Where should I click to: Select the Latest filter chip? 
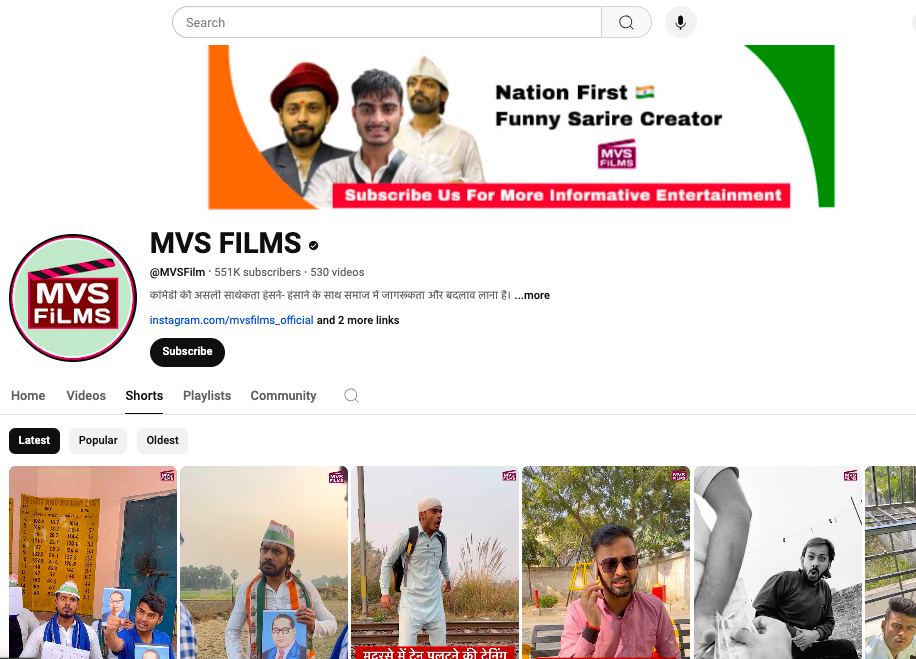click(x=34, y=440)
